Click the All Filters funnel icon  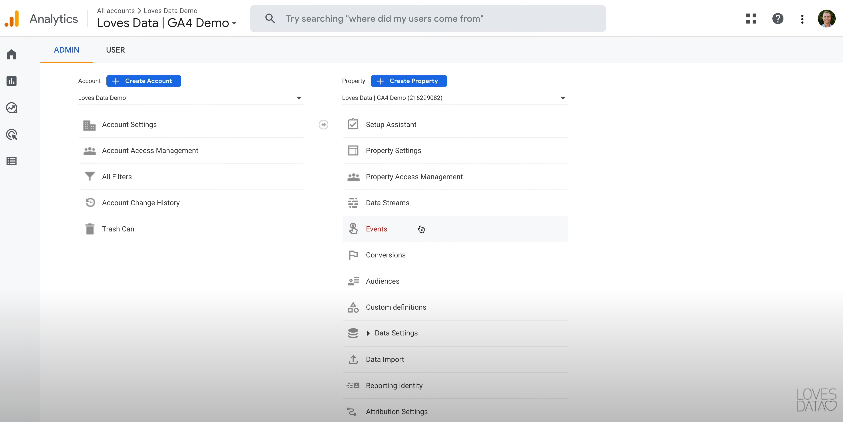90,177
